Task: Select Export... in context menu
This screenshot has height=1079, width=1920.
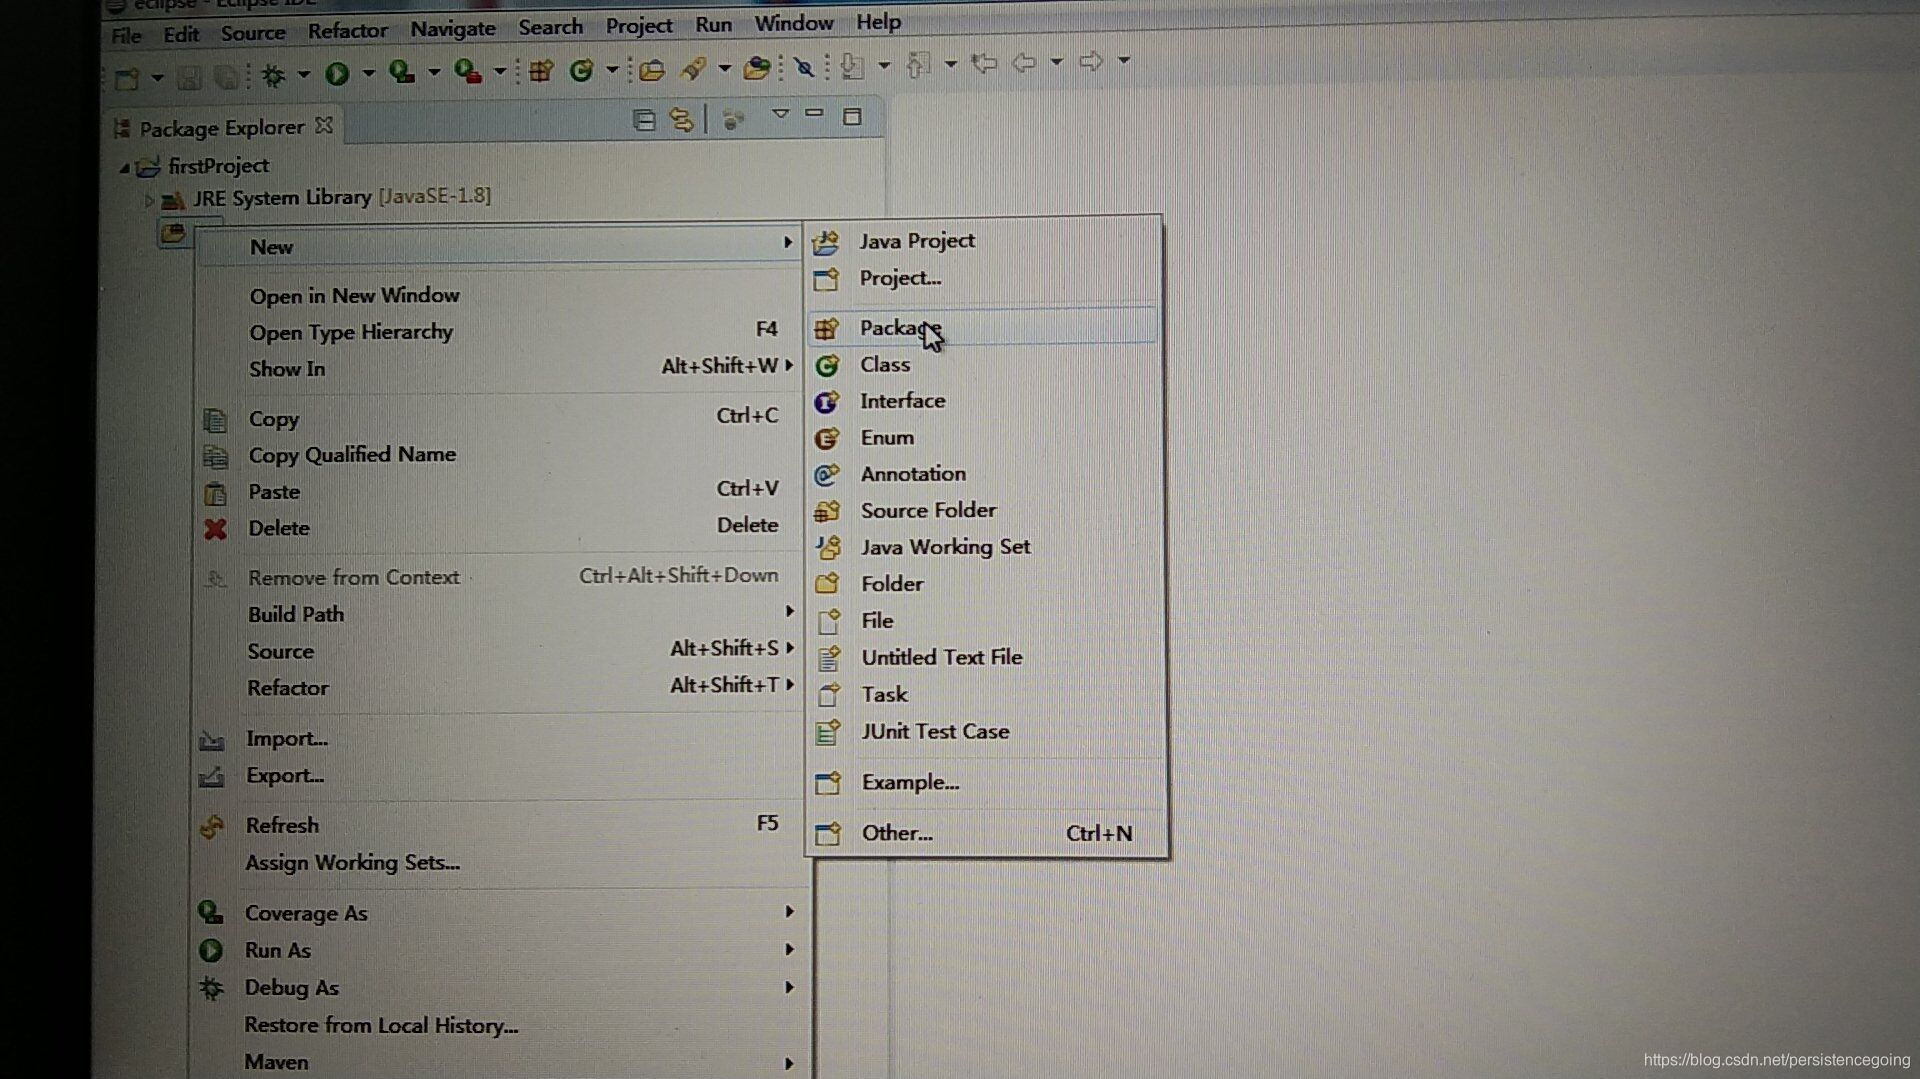Action: click(x=500, y=776)
